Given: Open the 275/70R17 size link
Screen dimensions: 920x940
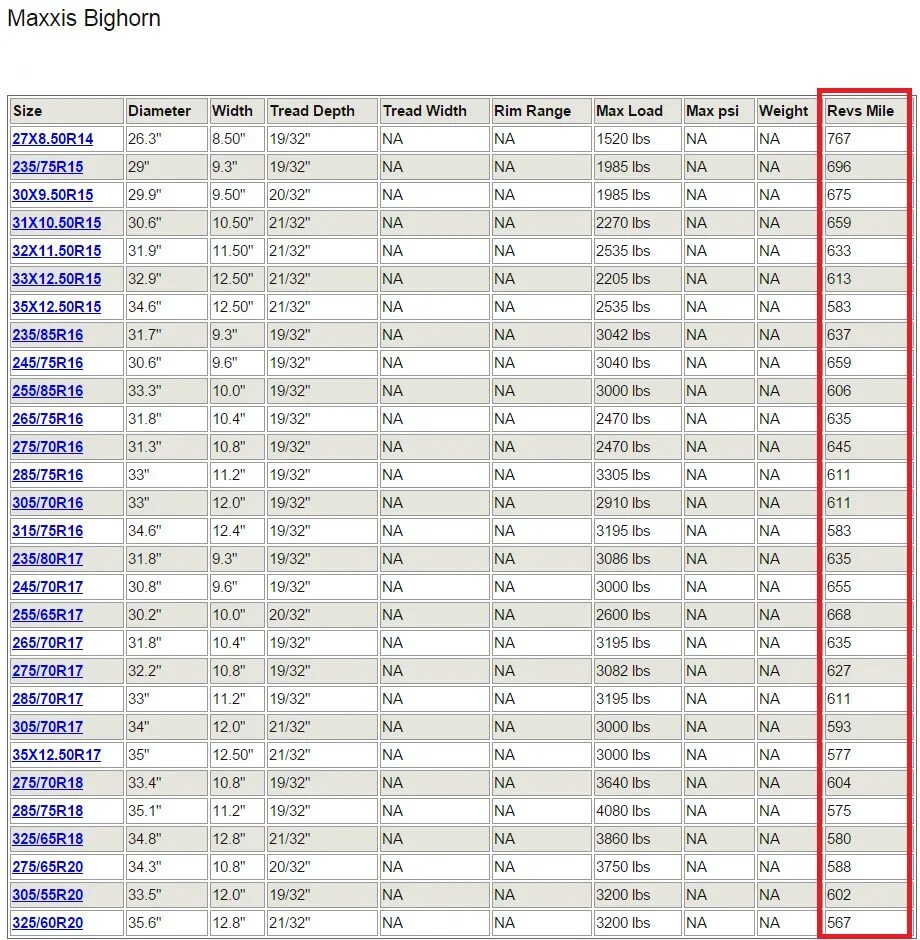Looking at the screenshot, I should pyautogui.click(x=48, y=670).
